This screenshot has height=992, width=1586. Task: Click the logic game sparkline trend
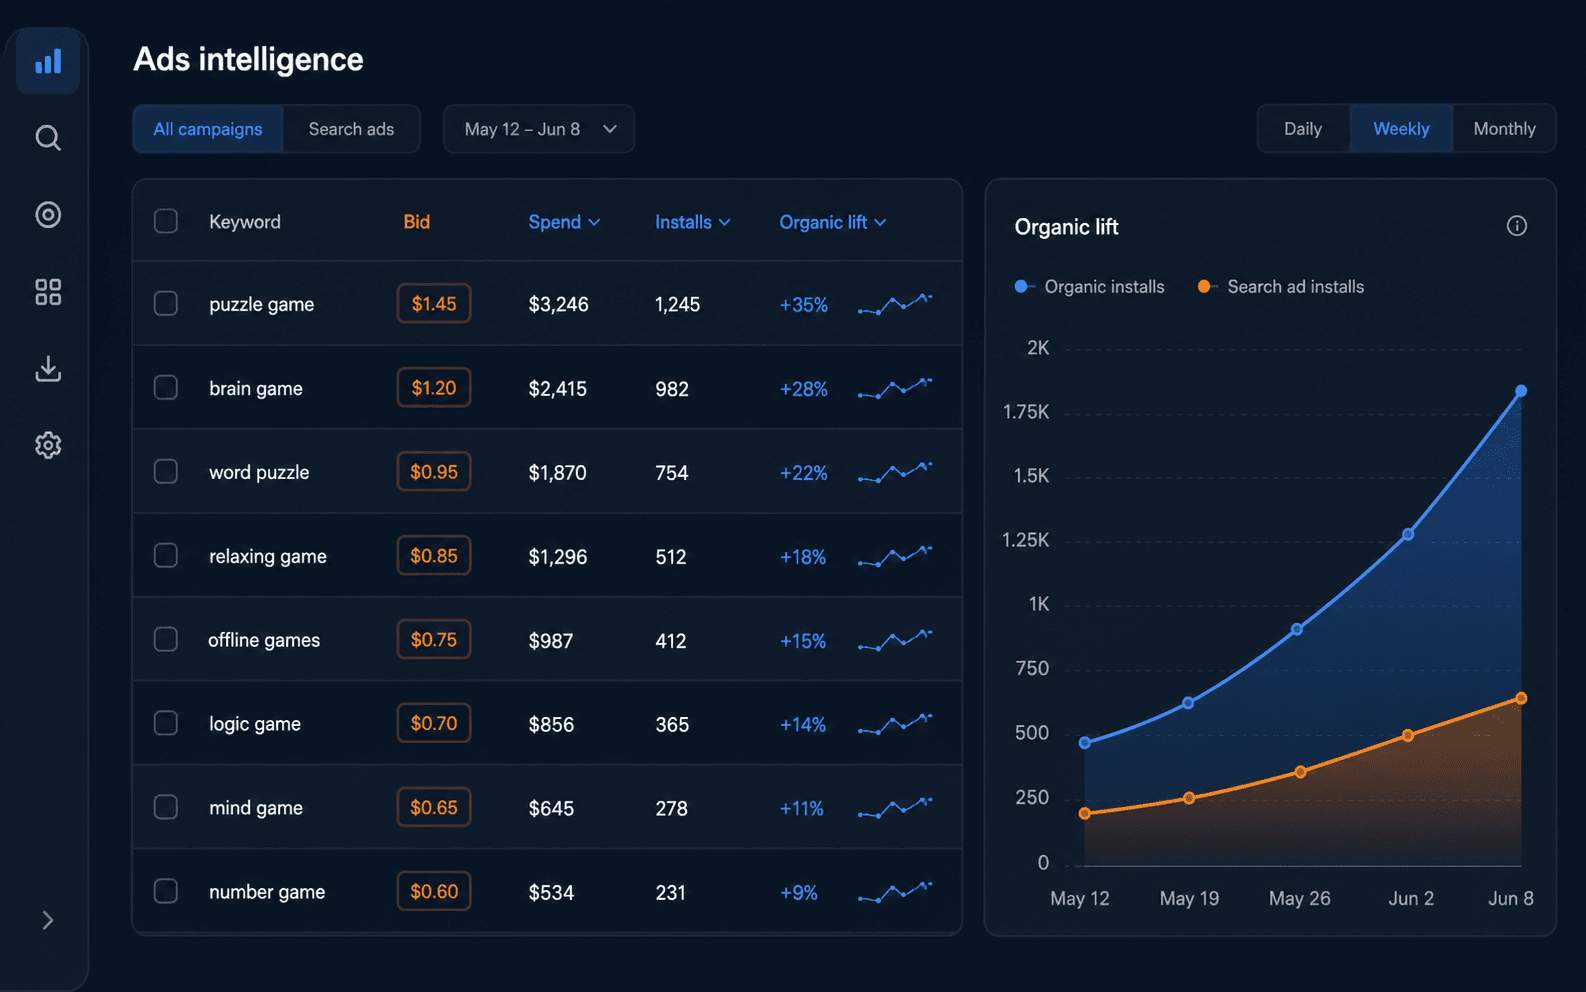[x=895, y=723]
